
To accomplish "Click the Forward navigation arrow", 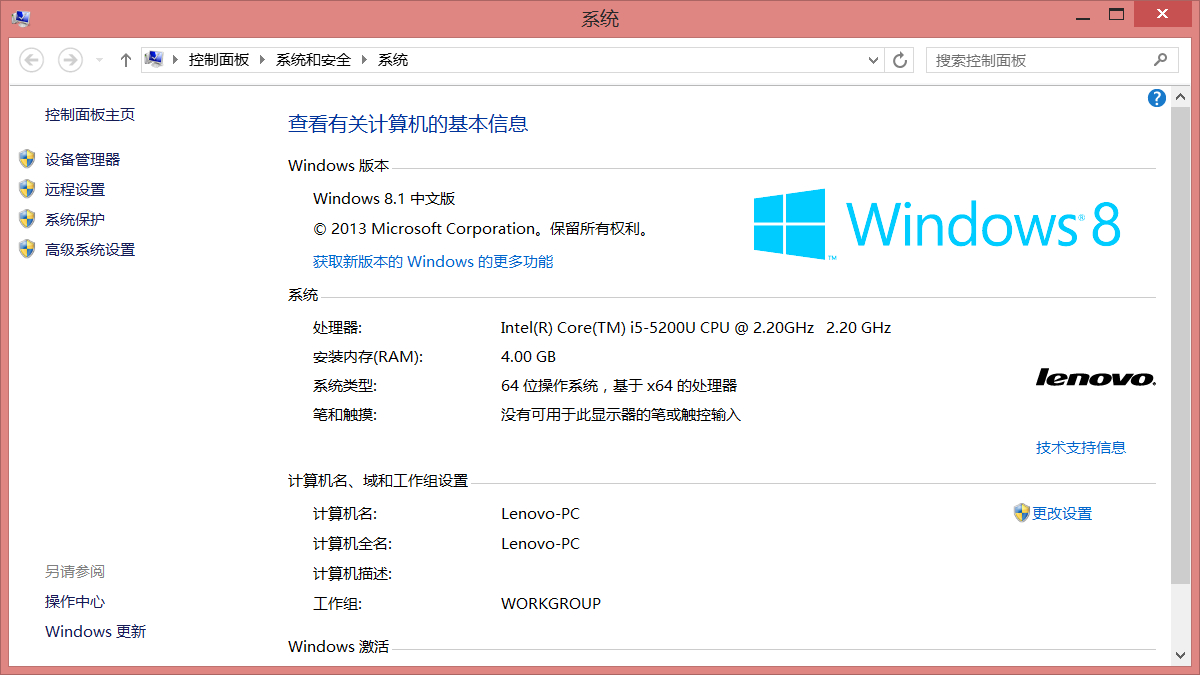I will pyautogui.click(x=70, y=60).
